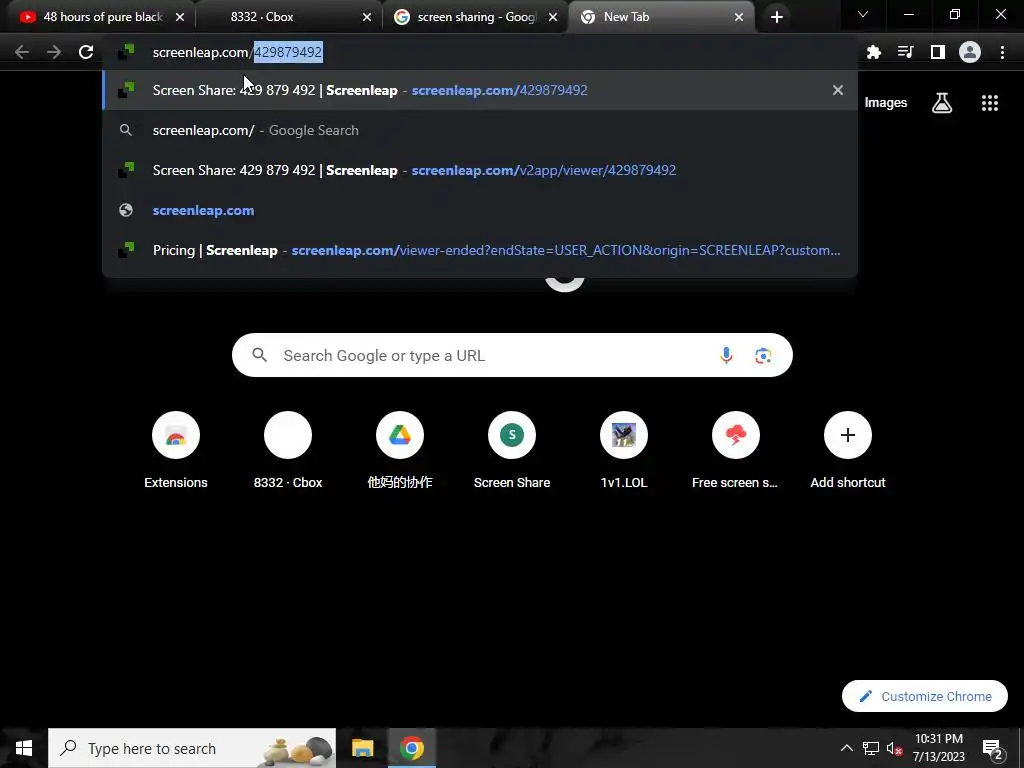1024x768 pixels.
Task: Open the Images link
Action: [x=886, y=103]
